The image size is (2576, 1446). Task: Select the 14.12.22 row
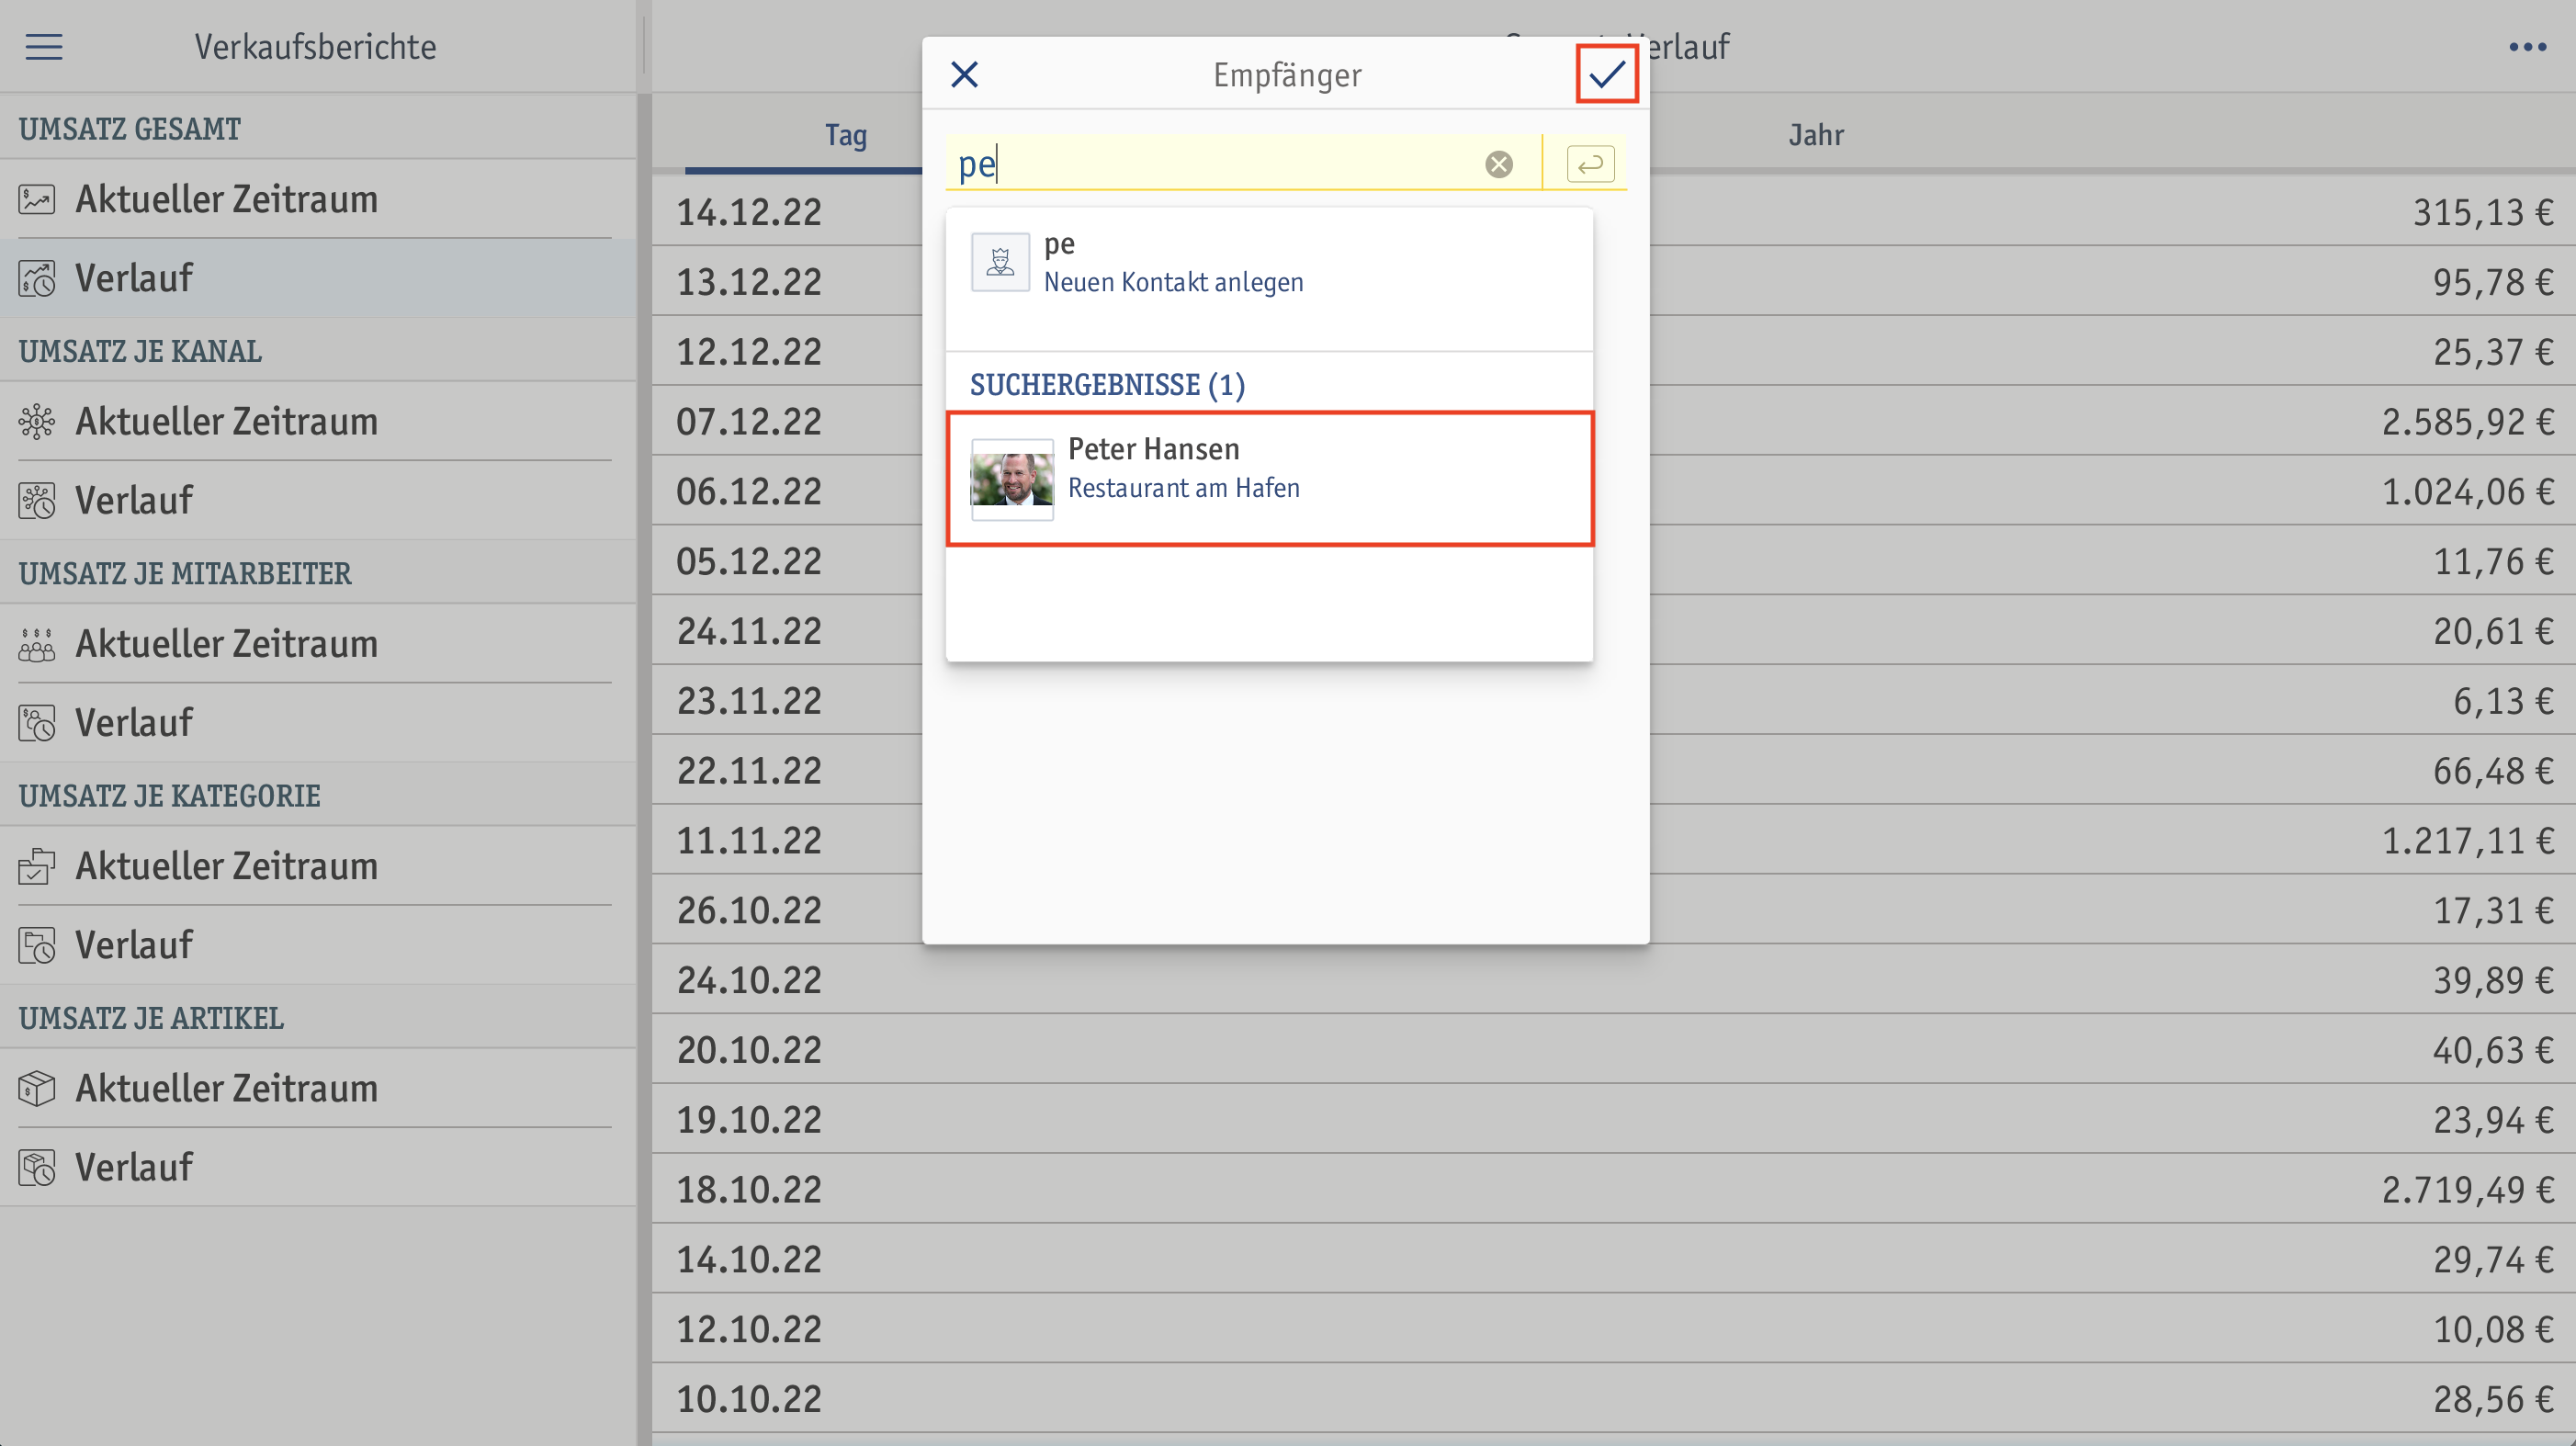[x=1613, y=211]
